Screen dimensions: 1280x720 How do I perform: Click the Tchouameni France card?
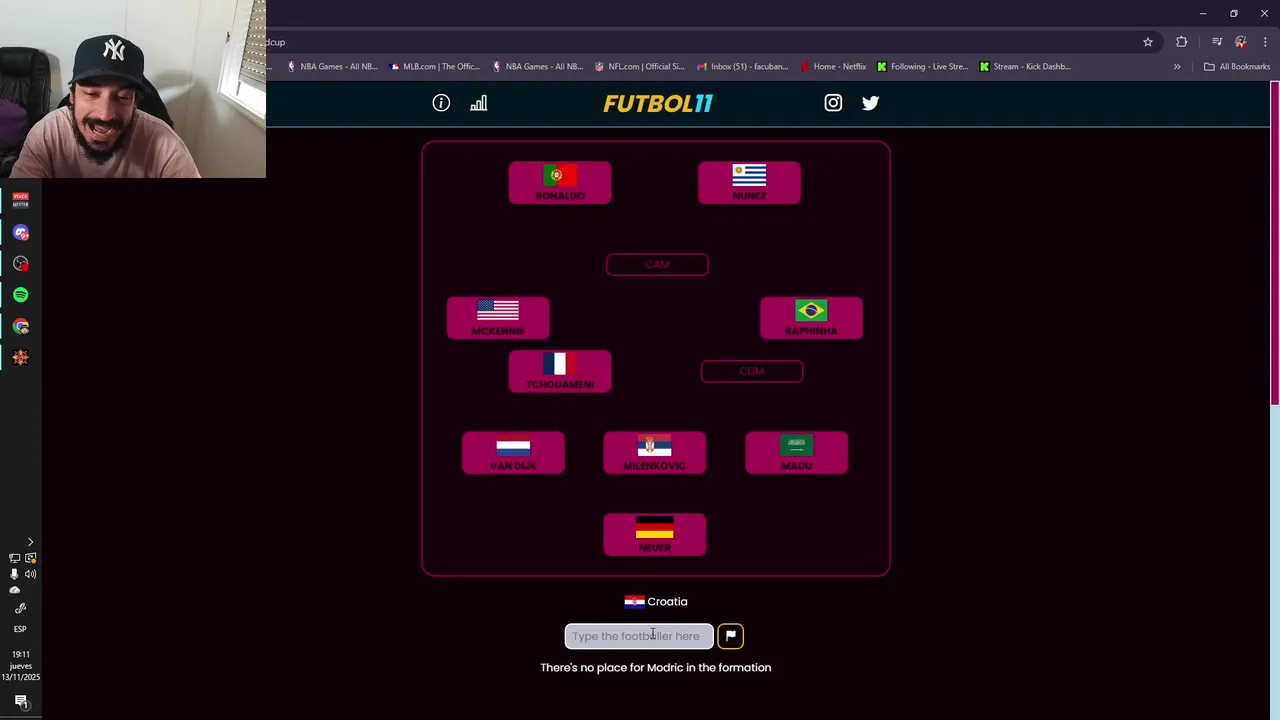tap(560, 371)
